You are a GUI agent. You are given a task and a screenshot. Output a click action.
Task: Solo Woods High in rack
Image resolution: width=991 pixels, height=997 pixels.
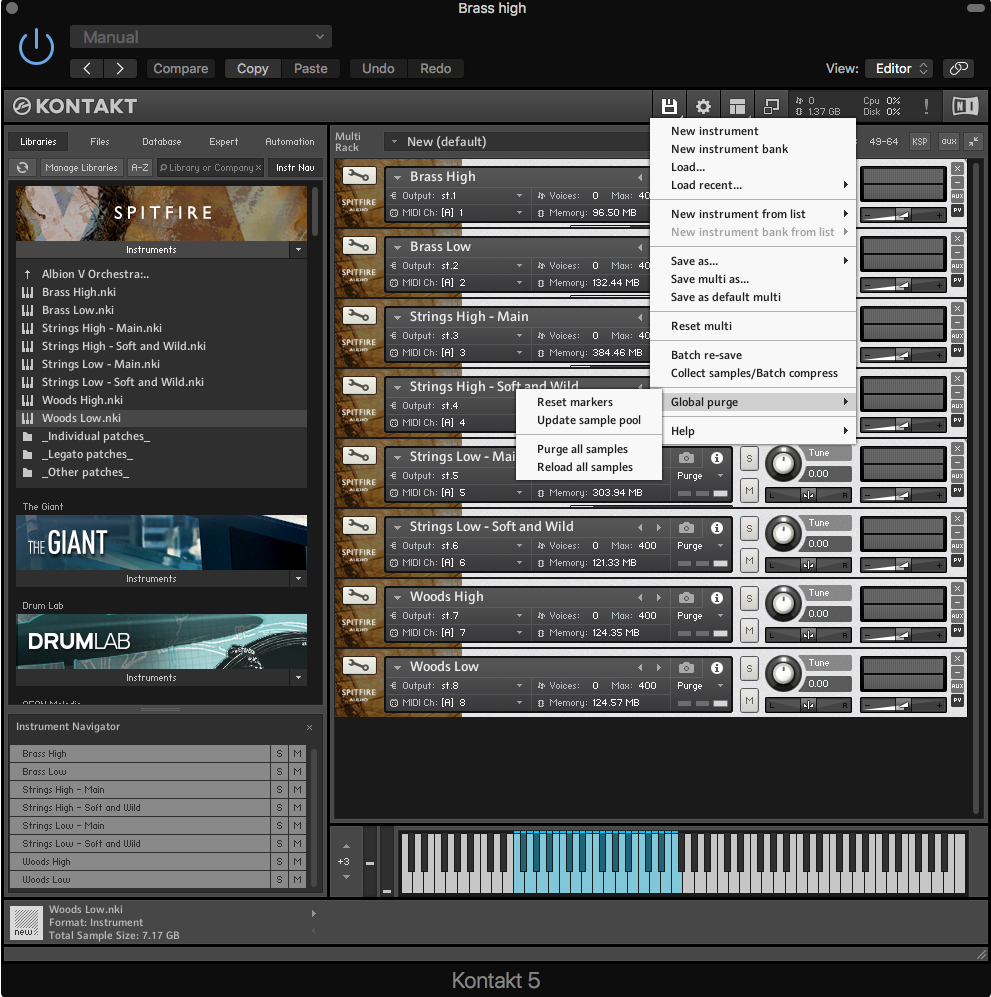(749, 598)
